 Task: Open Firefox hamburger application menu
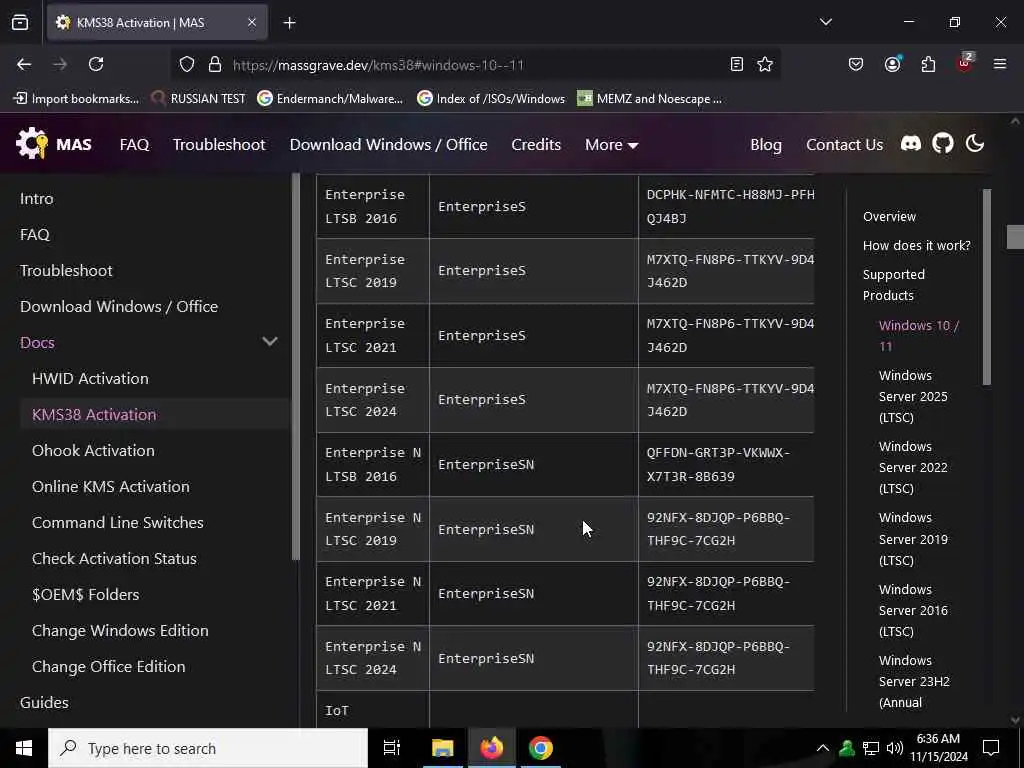coord(1000,64)
